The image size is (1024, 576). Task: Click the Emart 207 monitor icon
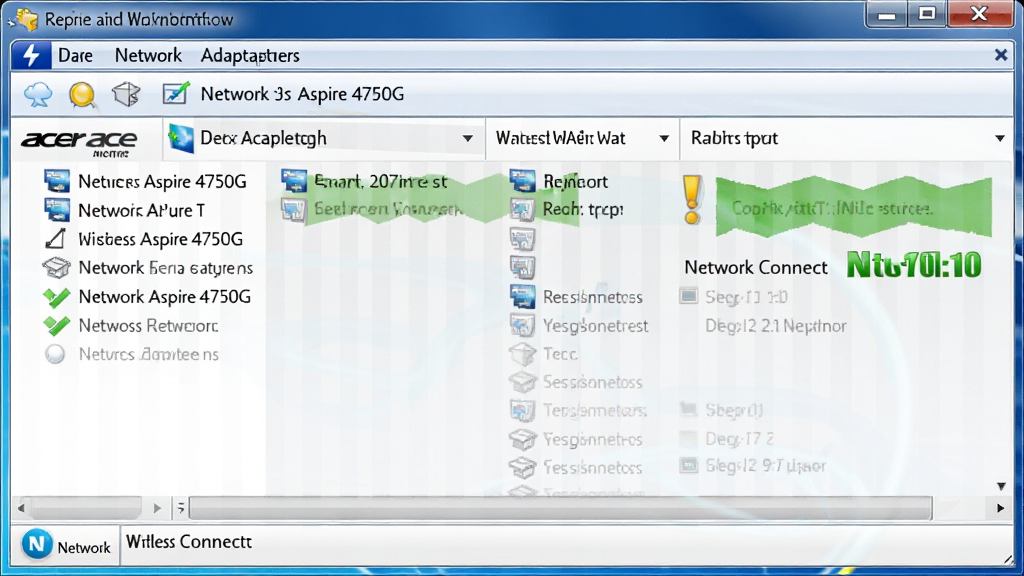click(294, 181)
